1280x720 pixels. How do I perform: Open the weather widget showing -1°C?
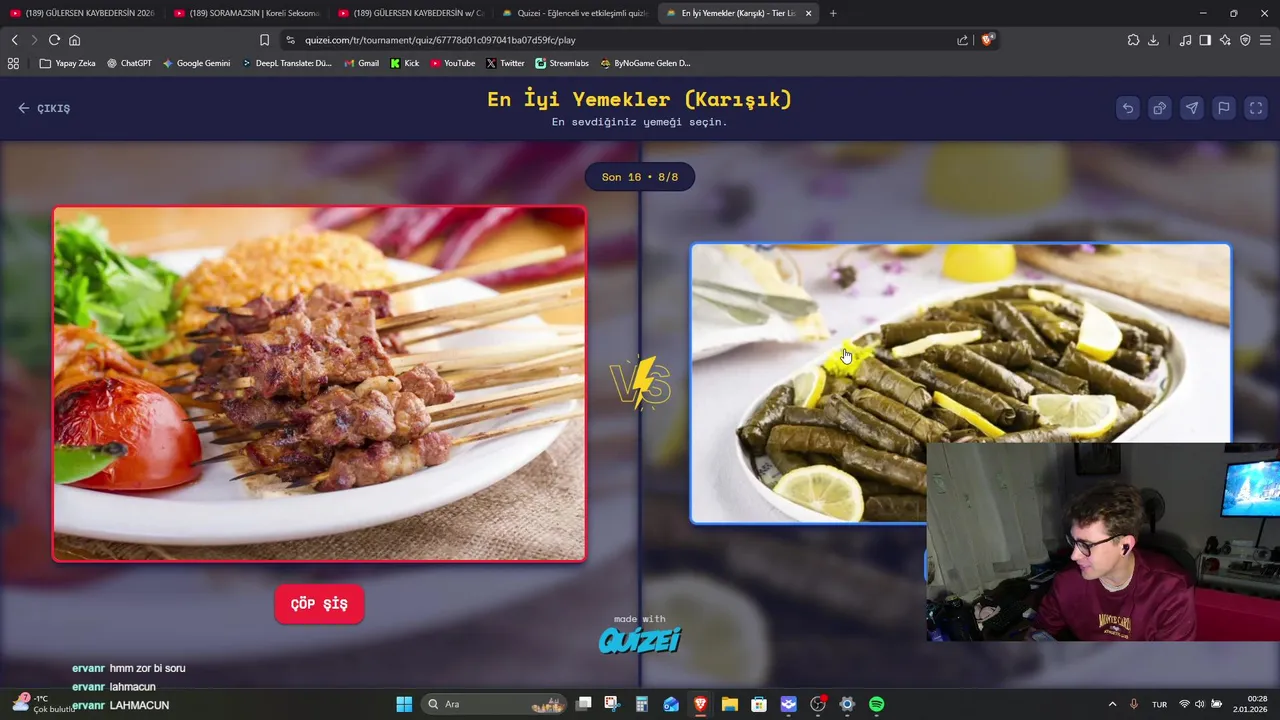click(x=45, y=704)
